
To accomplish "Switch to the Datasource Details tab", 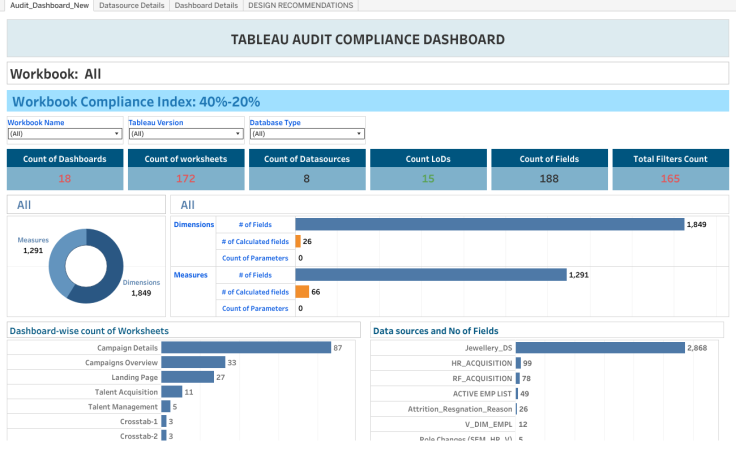I will pos(132,5).
